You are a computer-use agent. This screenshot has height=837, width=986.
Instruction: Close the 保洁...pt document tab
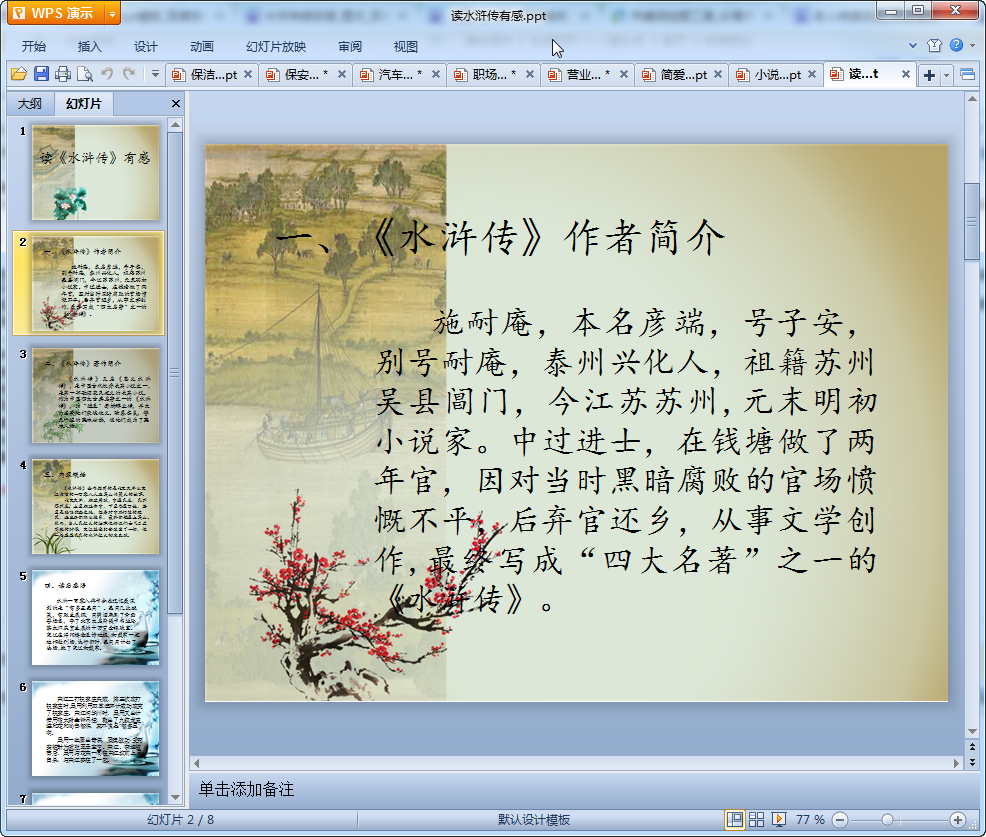pyautogui.click(x=248, y=74)
